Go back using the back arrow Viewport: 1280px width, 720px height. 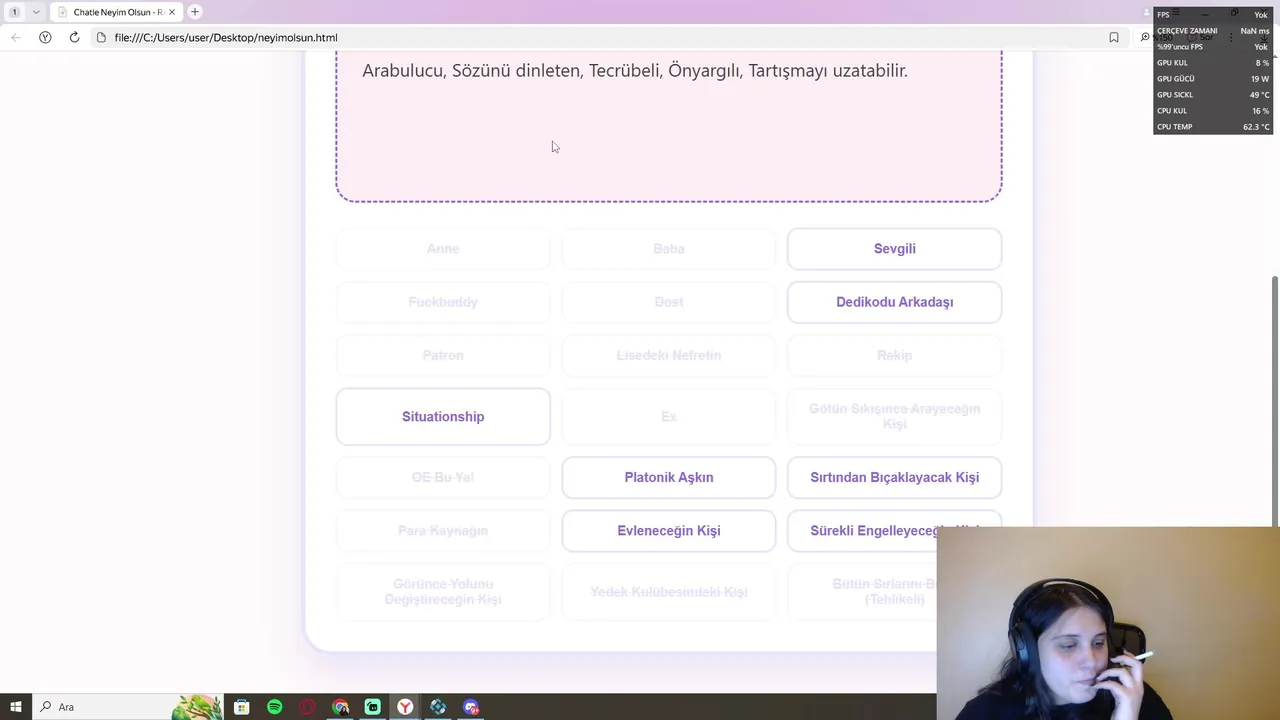15,37
